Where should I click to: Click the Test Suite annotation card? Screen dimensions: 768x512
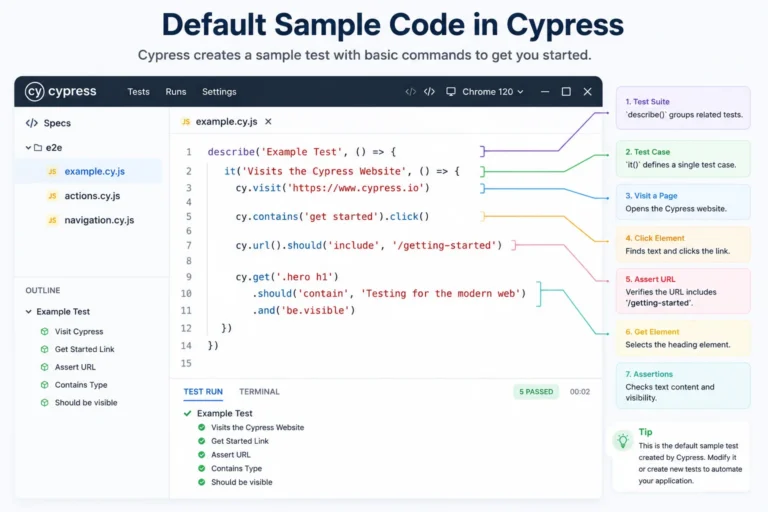(683, 108)
